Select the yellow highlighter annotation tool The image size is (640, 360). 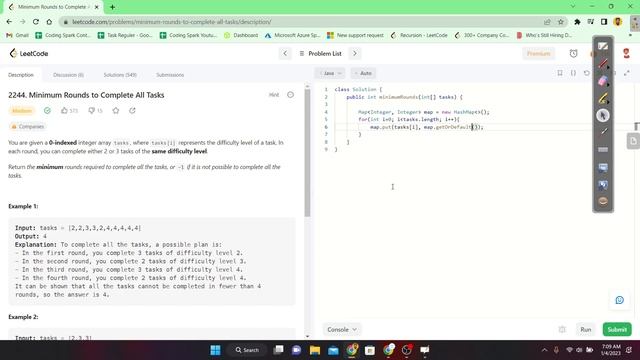(603, 98)
